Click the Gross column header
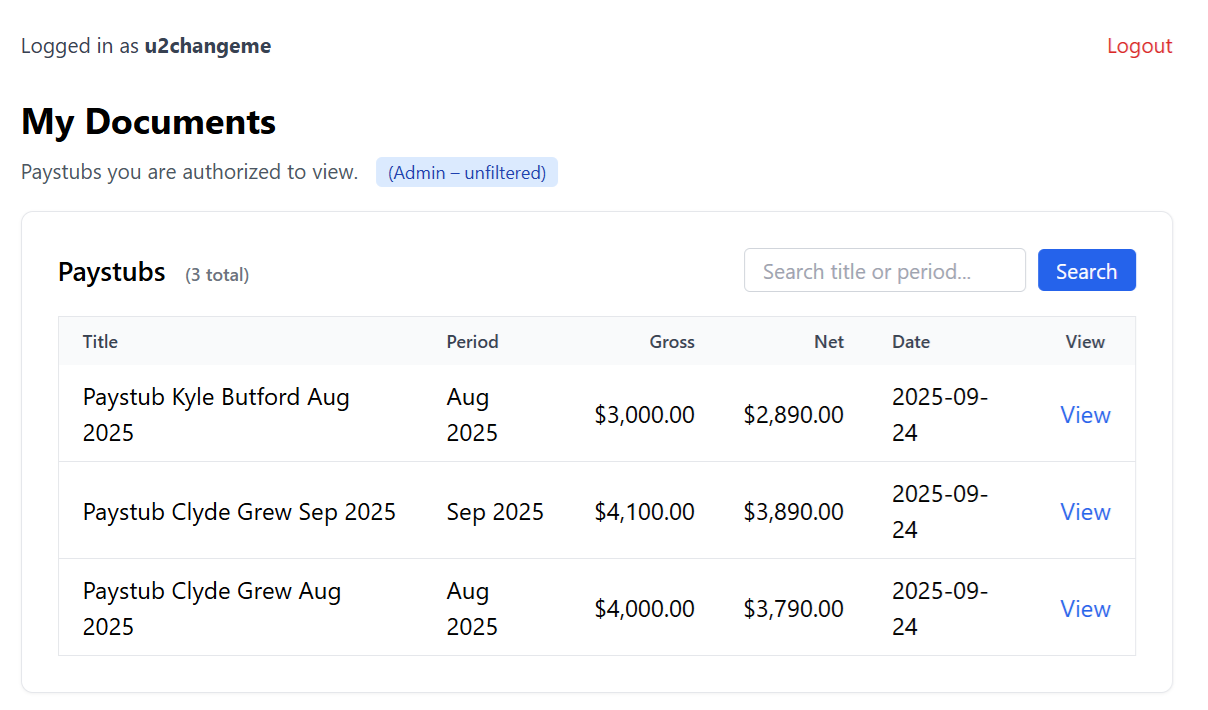The image size is (1208, 710). (x=671, y=342)
